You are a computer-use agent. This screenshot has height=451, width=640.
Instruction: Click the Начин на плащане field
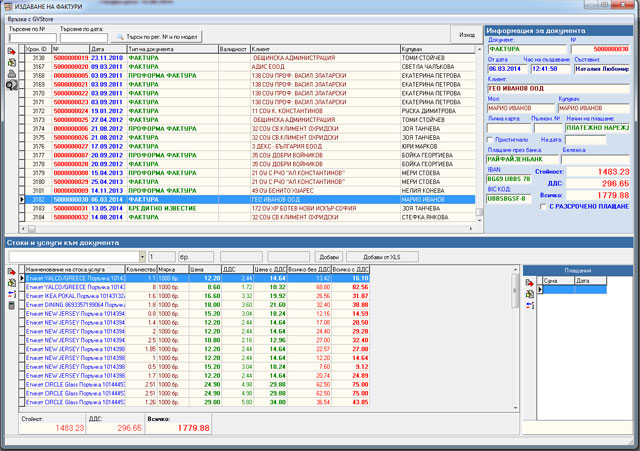click(x=598, y=128)
